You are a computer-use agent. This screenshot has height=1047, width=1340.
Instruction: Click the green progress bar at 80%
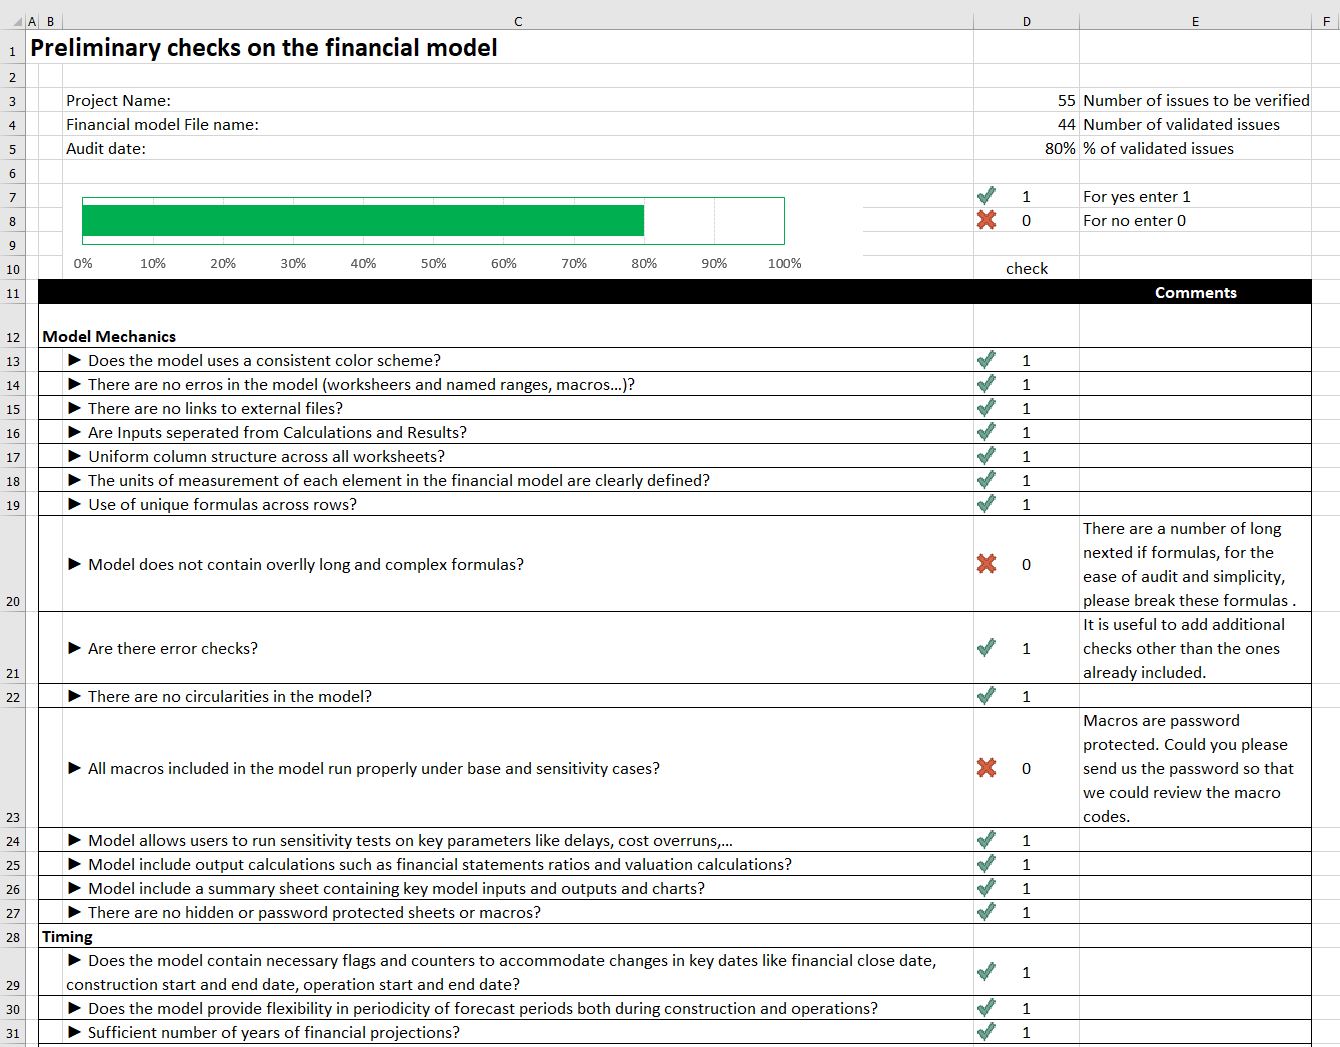click(363, 220)
